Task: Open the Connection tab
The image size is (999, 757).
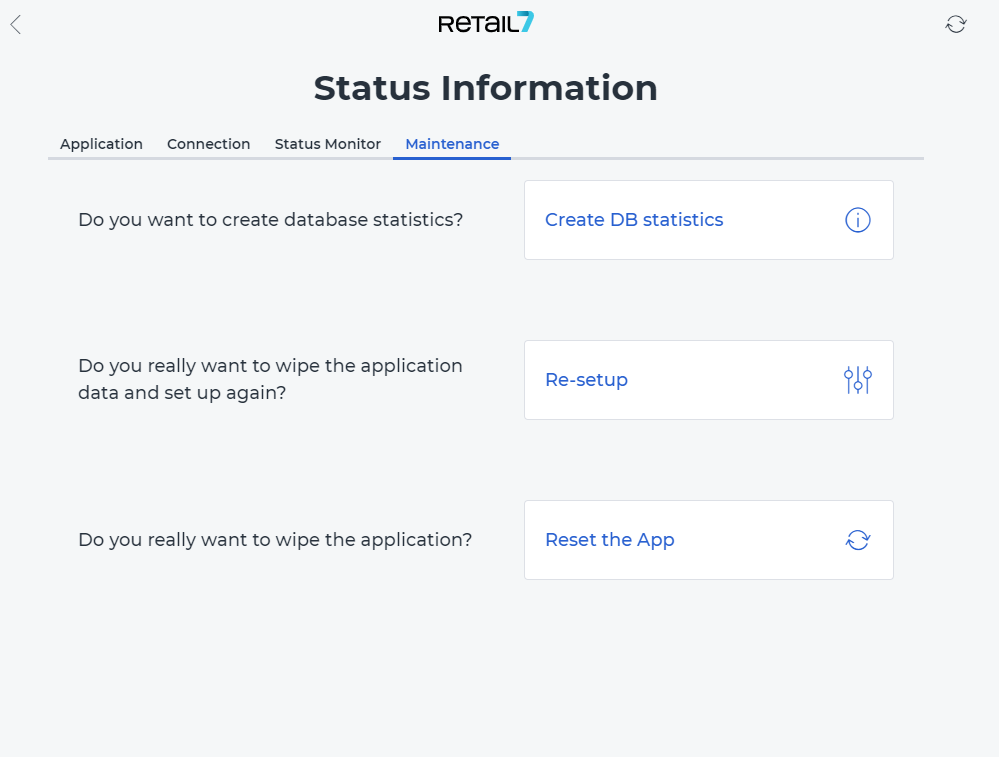Action: coord(208,144)
